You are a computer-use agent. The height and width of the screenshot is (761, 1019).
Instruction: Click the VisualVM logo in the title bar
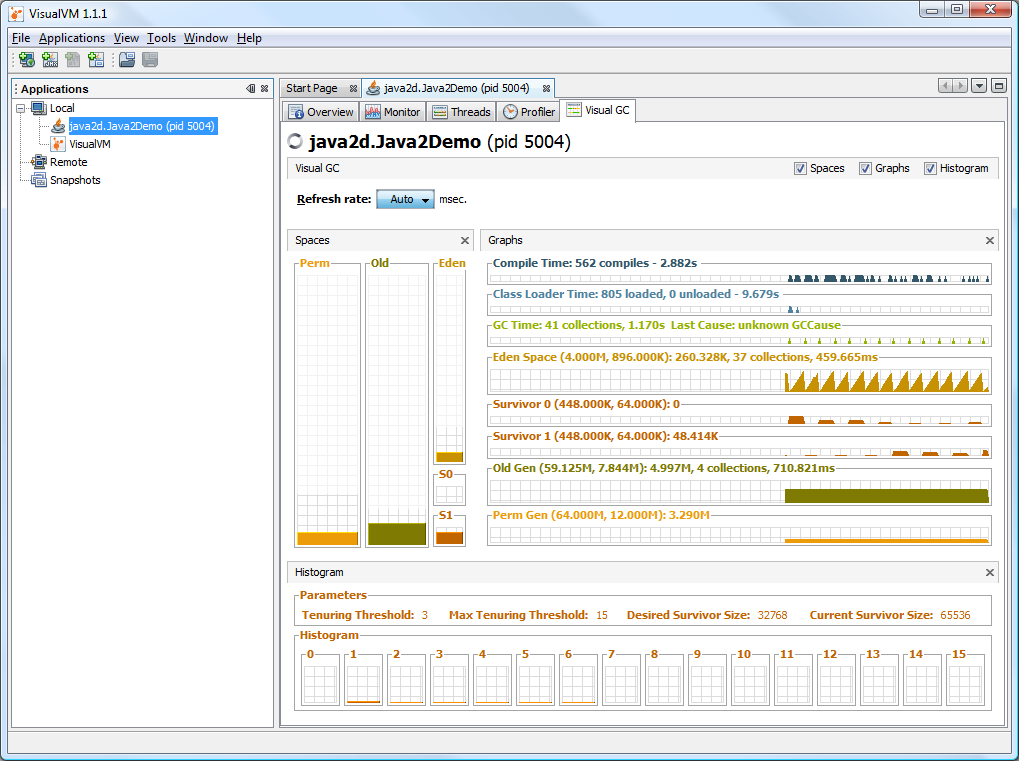(x=16, y=14)
